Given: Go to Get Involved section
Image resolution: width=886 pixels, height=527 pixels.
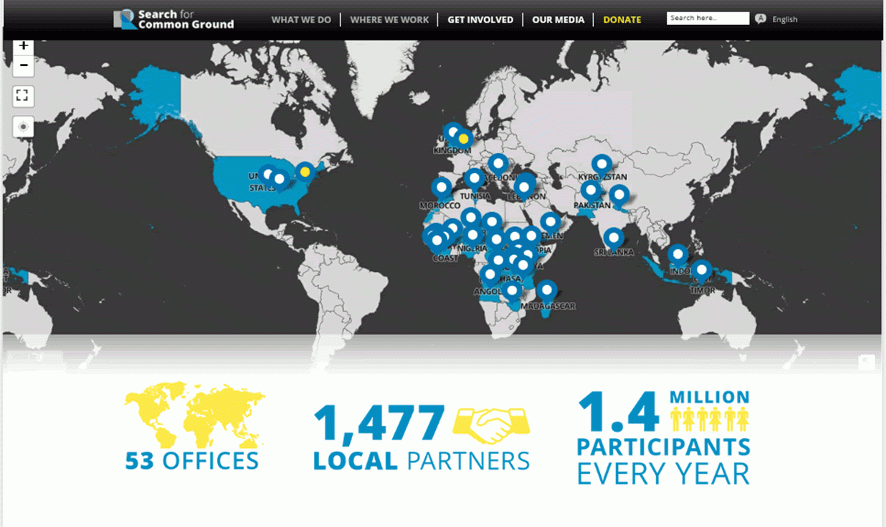Looking at the screenshot, I should (480, 20).
